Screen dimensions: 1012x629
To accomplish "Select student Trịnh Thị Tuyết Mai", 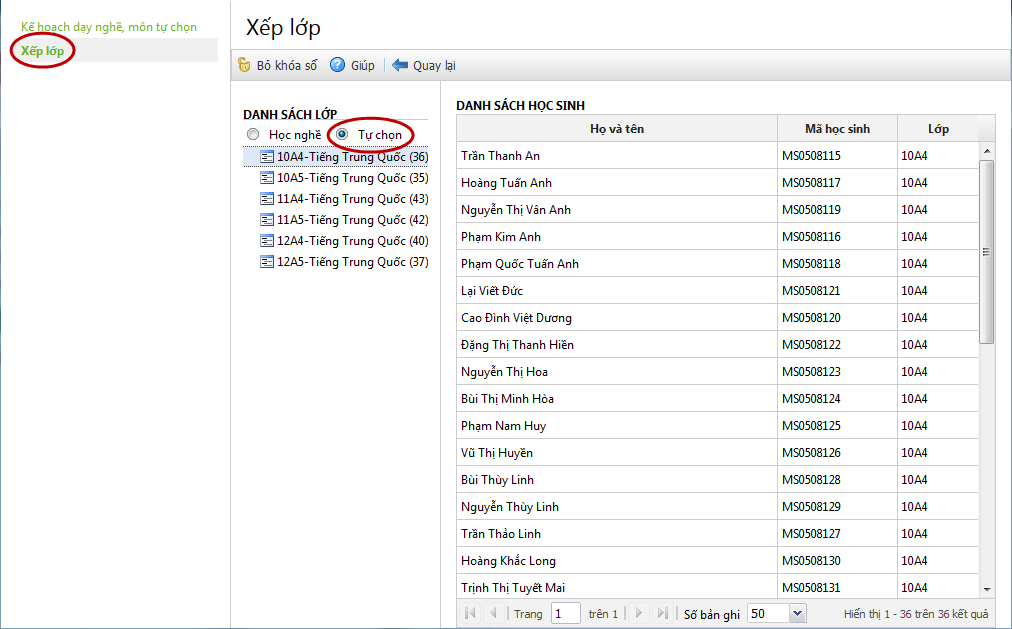I will coord(513,587).
